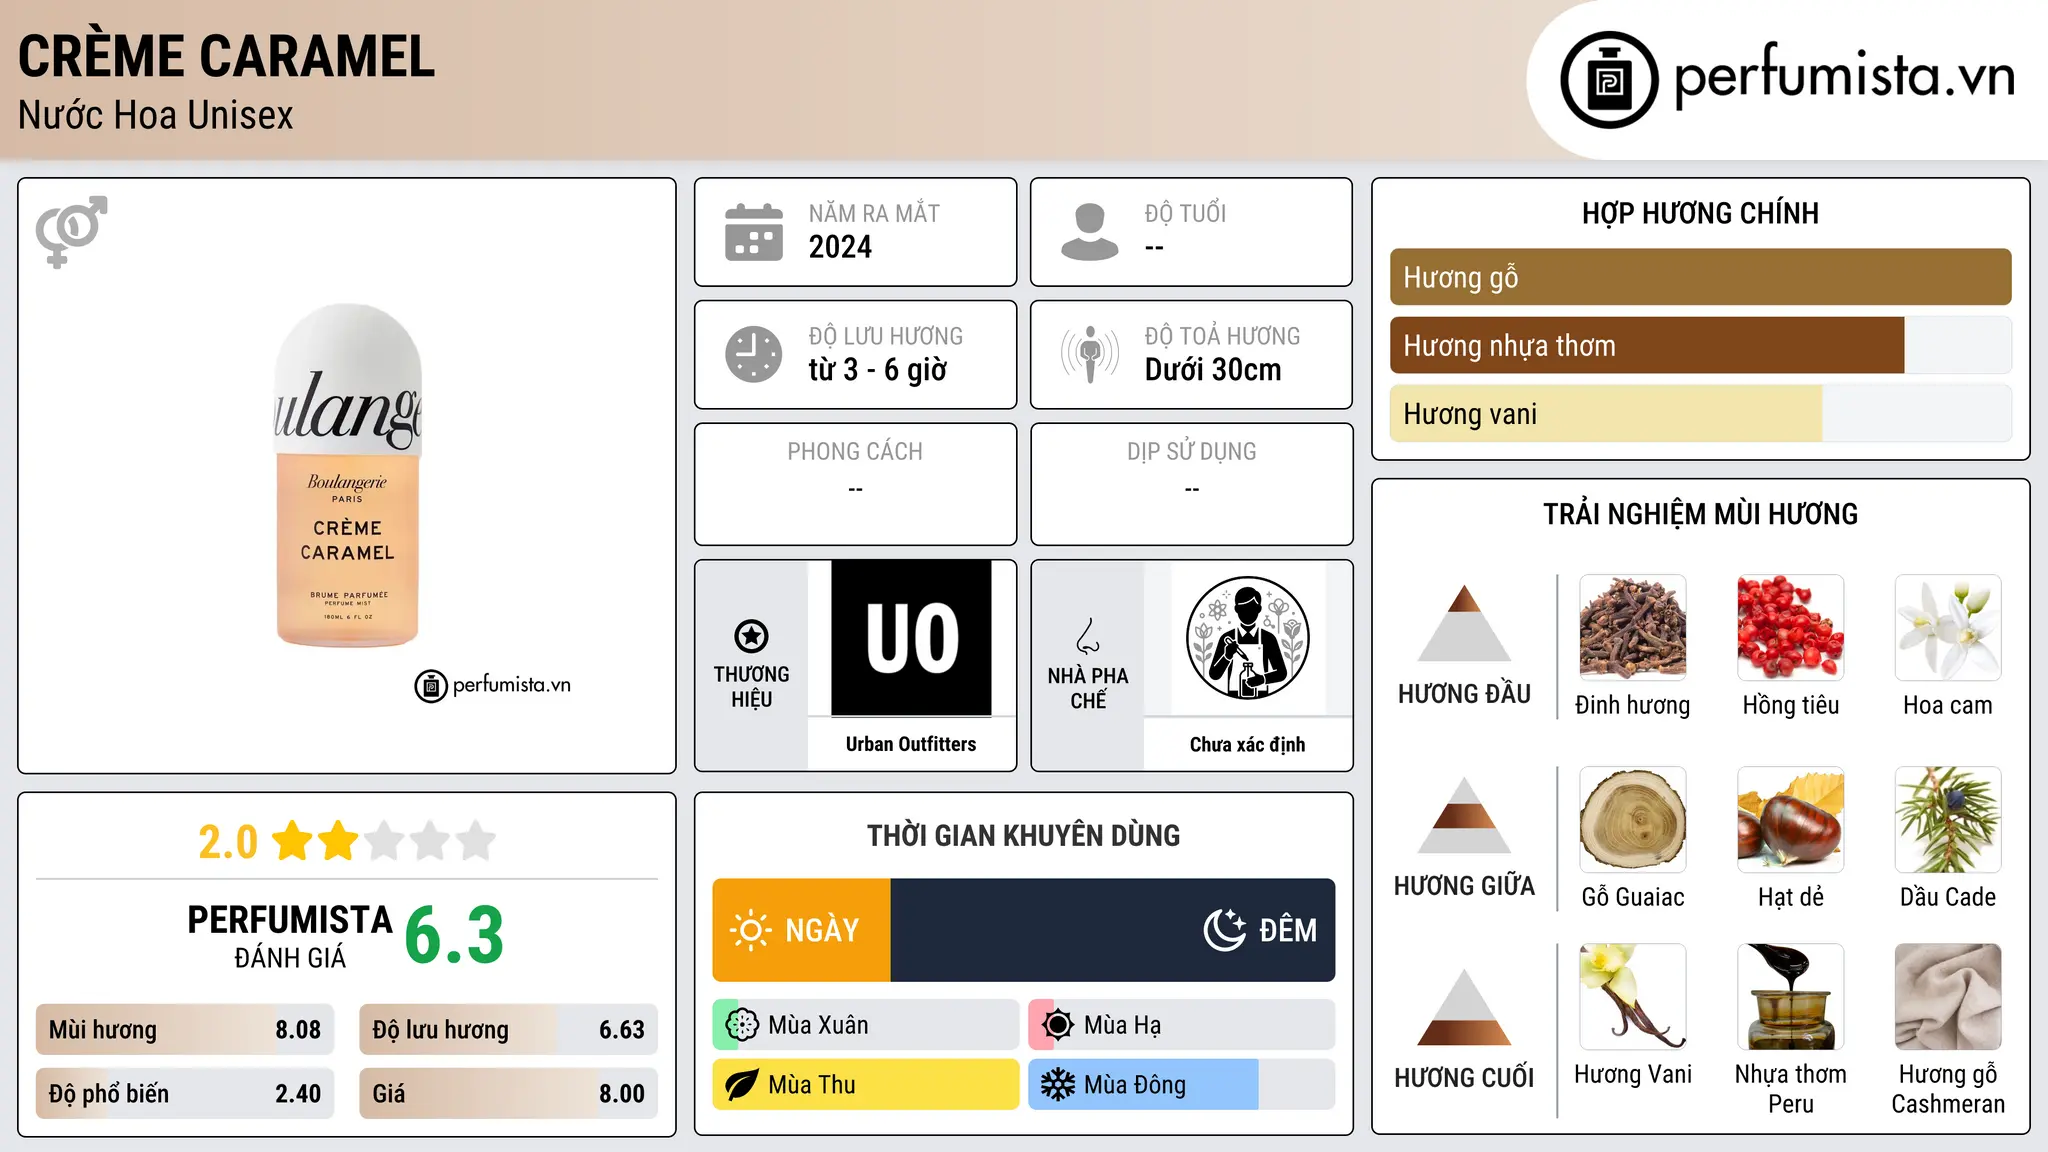Image resolution: width=2048 pixels, height=1152 pixels.
Task: Click the Giá 8.00 score bar
Action: (x=508, y=1094)
